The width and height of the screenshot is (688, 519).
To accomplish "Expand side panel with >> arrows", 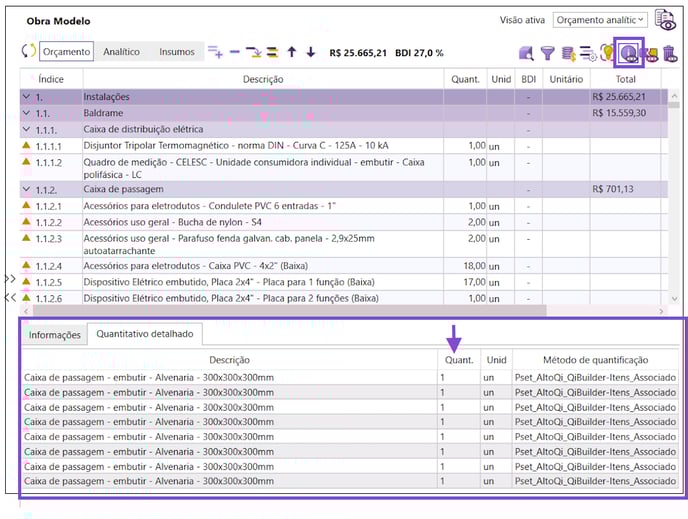I will [10, 279].
